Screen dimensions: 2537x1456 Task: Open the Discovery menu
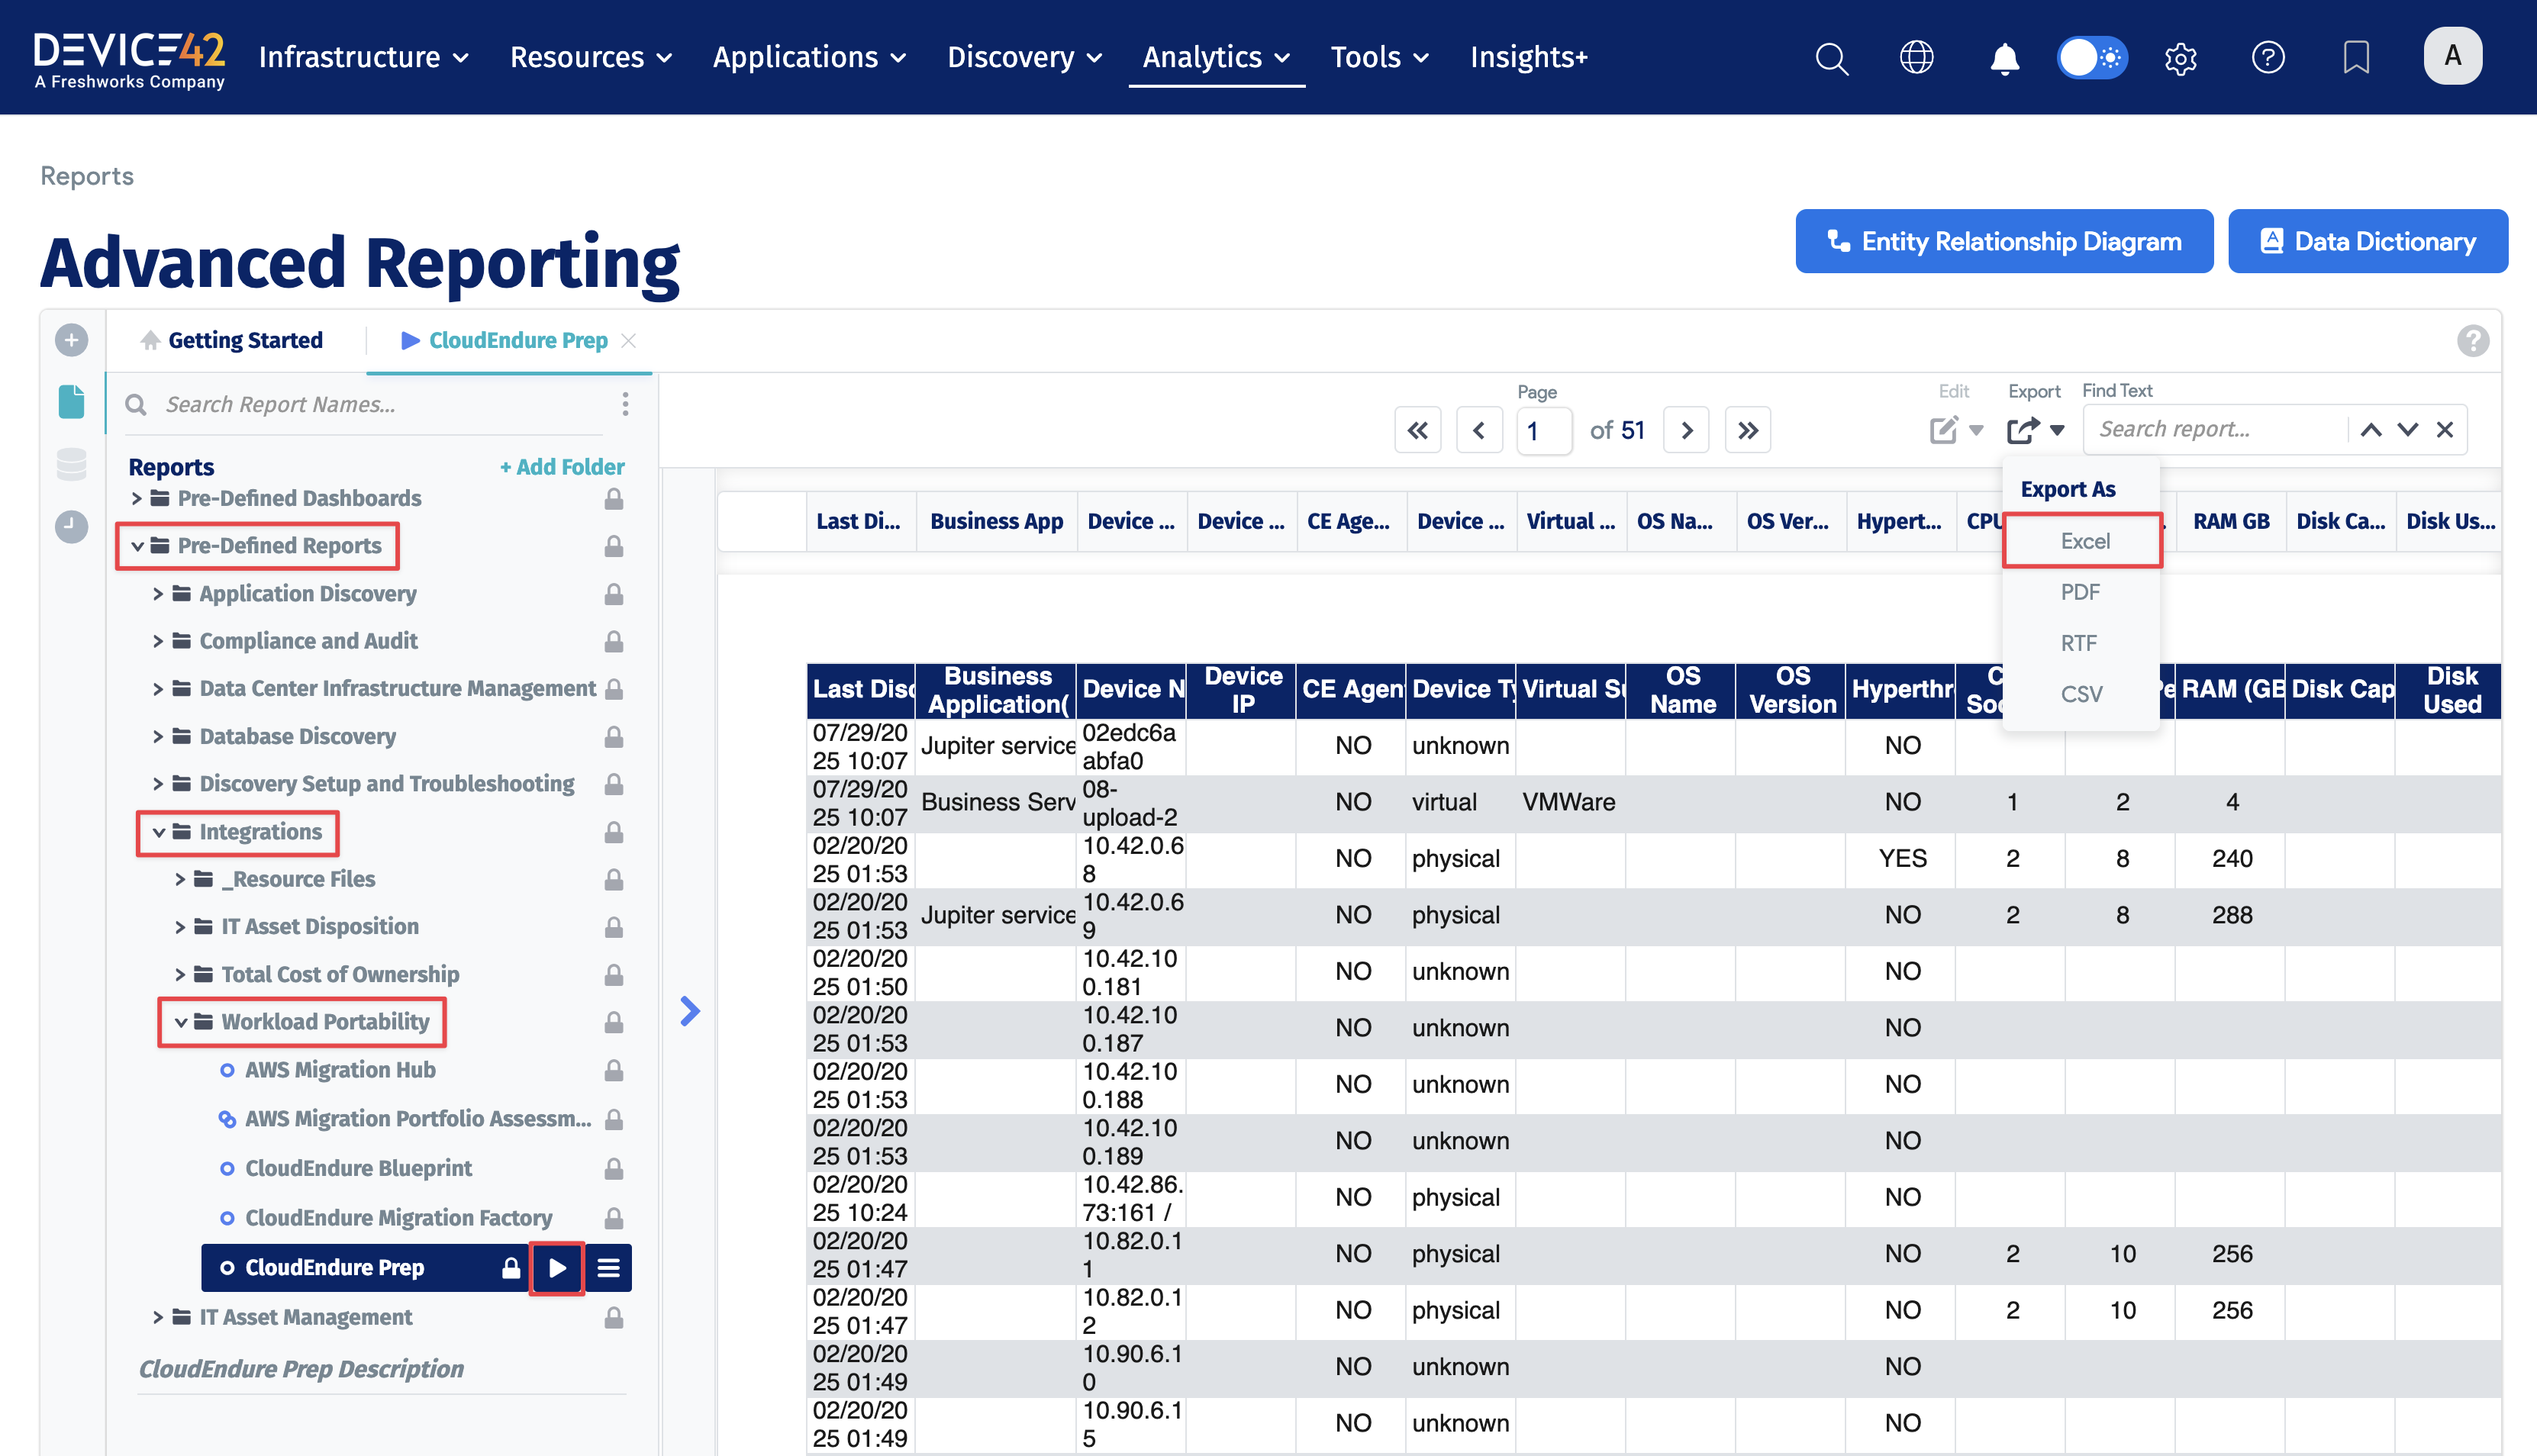click(1024, 57)
